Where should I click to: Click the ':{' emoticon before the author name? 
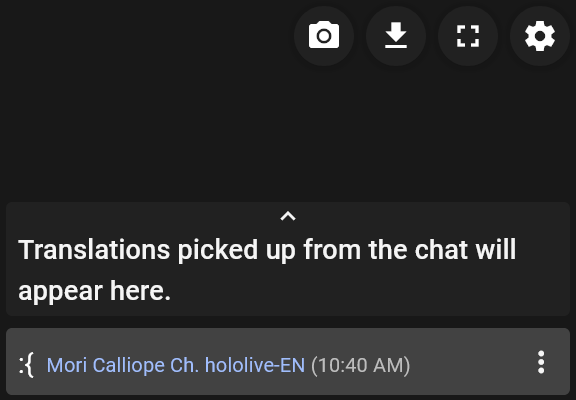[26, 365]
